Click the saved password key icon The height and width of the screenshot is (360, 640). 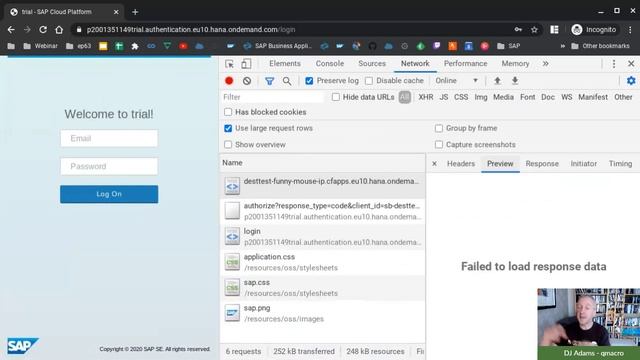[x=518, y=29]
